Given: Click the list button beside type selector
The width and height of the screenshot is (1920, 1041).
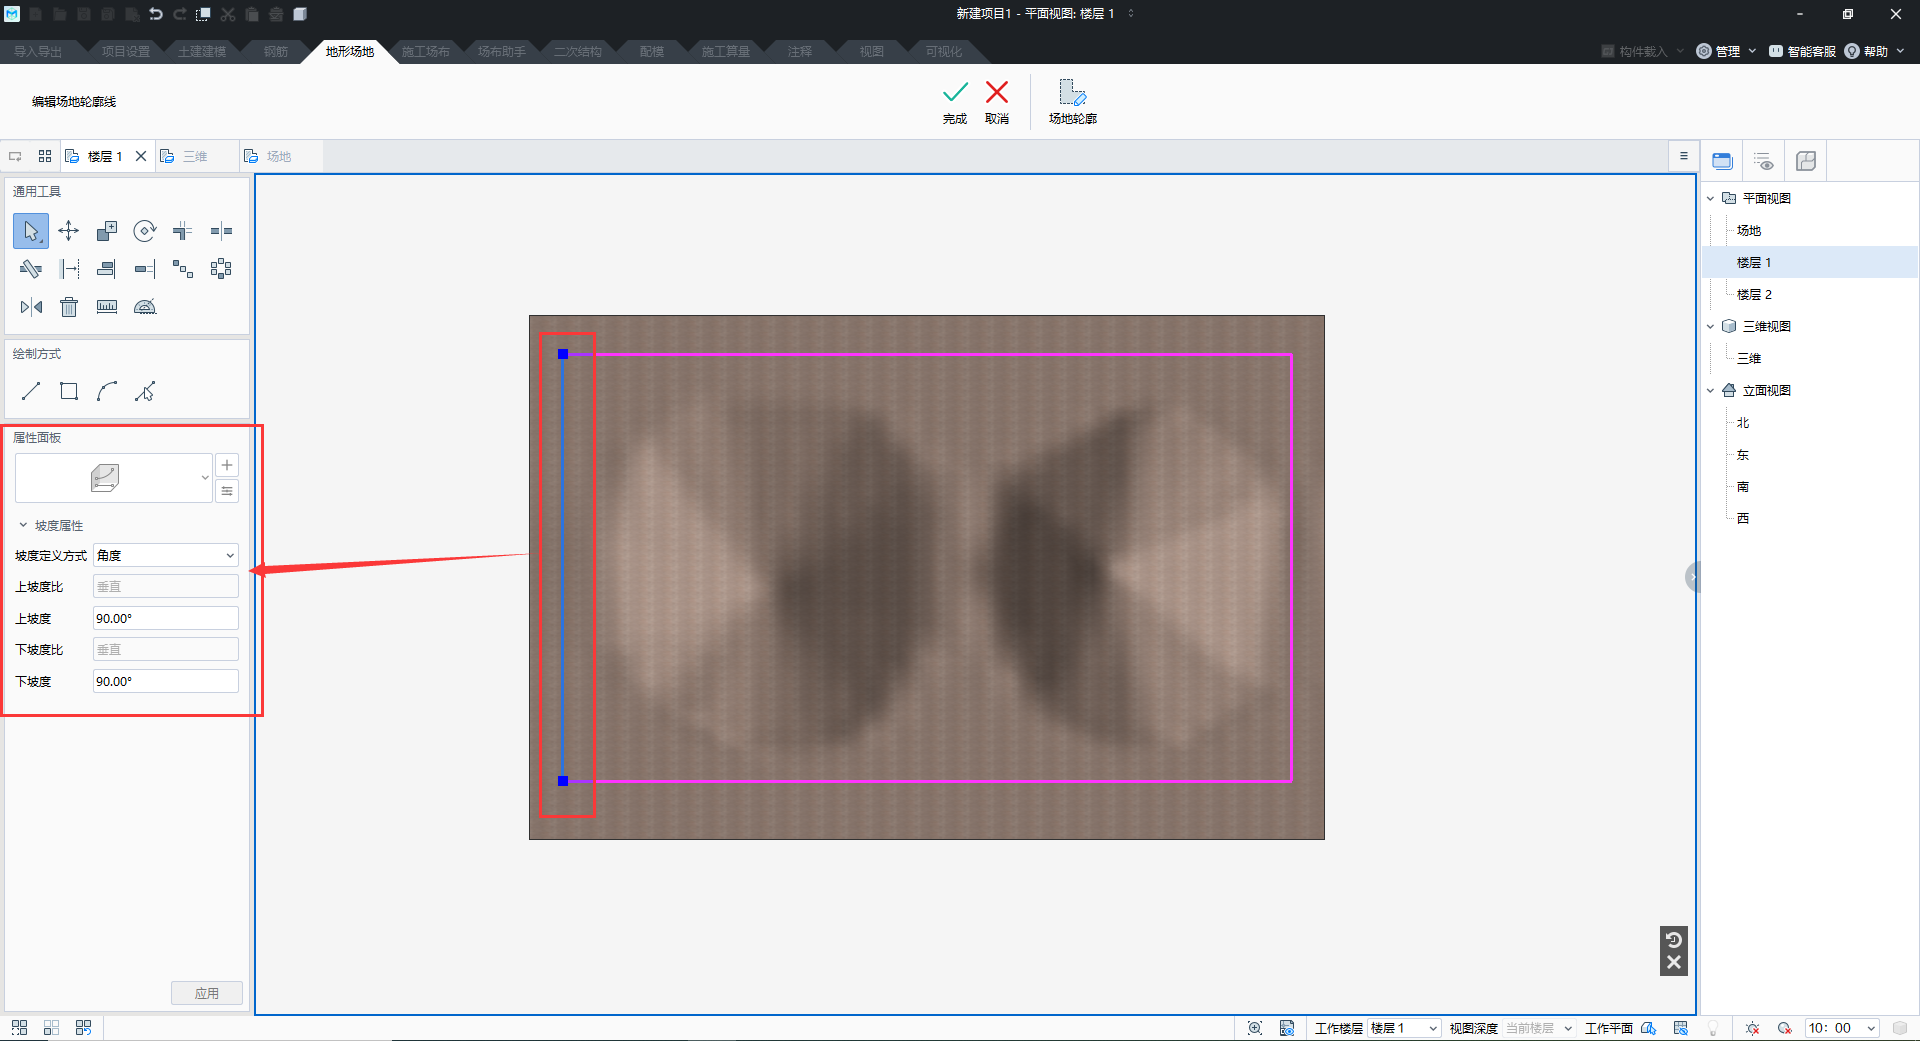Looking at the screenshot, I should tap(227, 491).
